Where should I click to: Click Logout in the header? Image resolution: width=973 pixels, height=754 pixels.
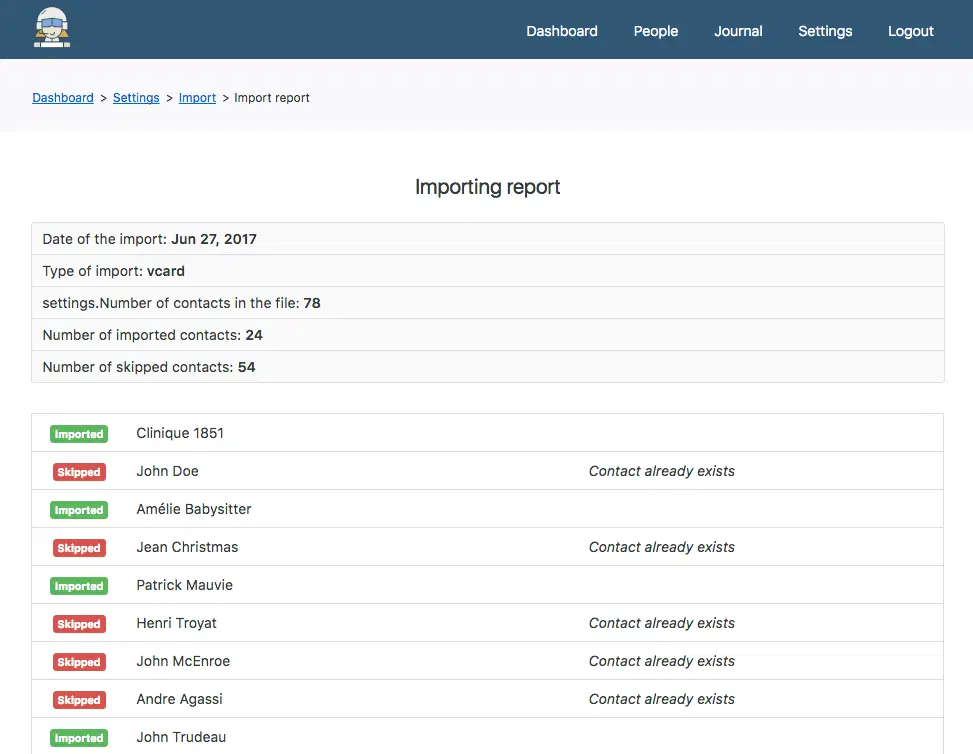(910, 31)
